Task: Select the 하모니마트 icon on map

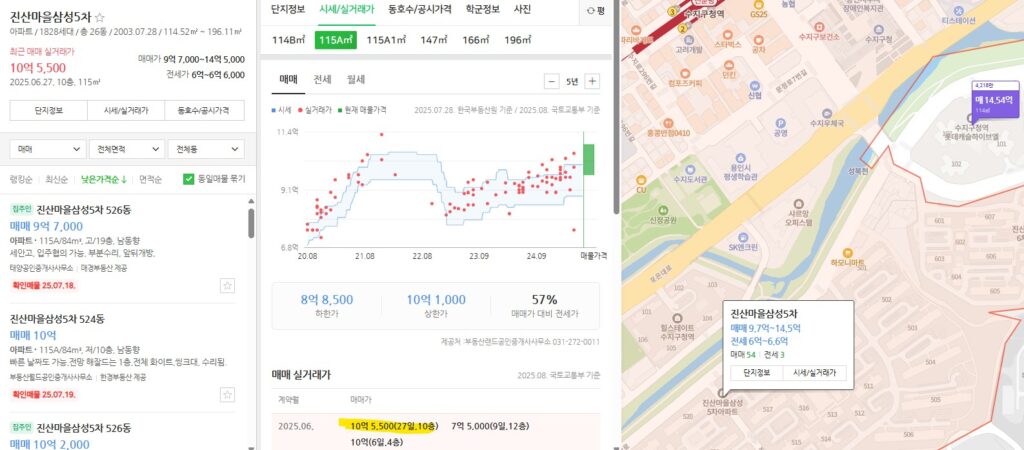Action: coord(847,252)
